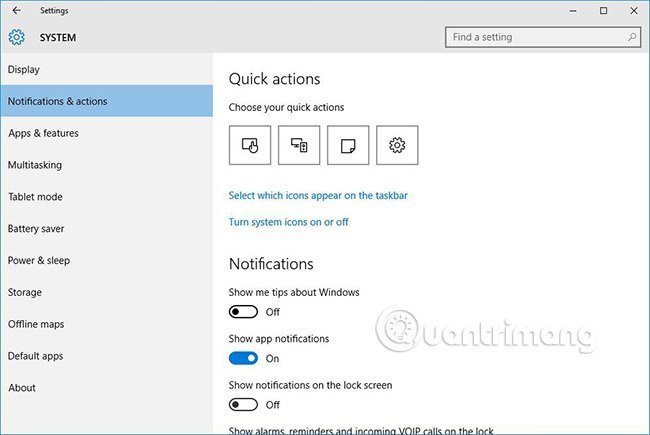Viewport: 650px width, 435px height.
Task: Select Notifications & actions in sidebar
Action: pyautogui.click(x=107, y=101)
